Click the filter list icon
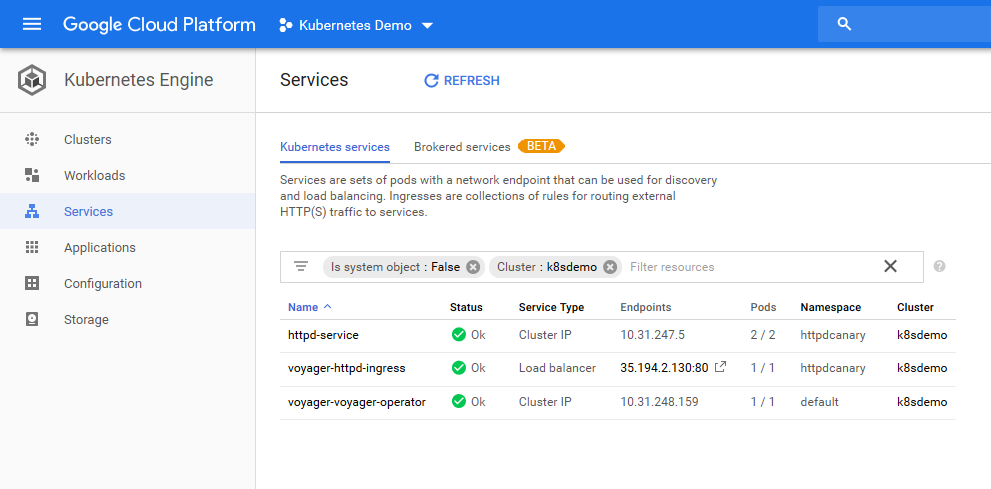This screenshot has height=489, width=991. coord(301,267)
